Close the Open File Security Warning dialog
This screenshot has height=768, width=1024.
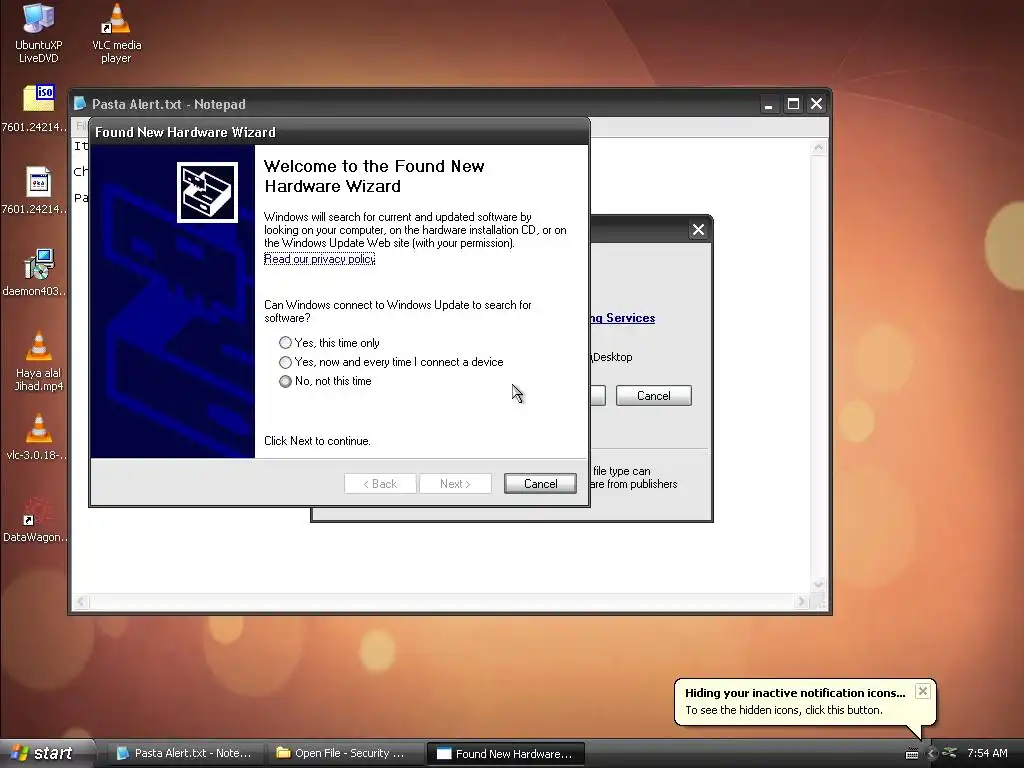[698, 230]
